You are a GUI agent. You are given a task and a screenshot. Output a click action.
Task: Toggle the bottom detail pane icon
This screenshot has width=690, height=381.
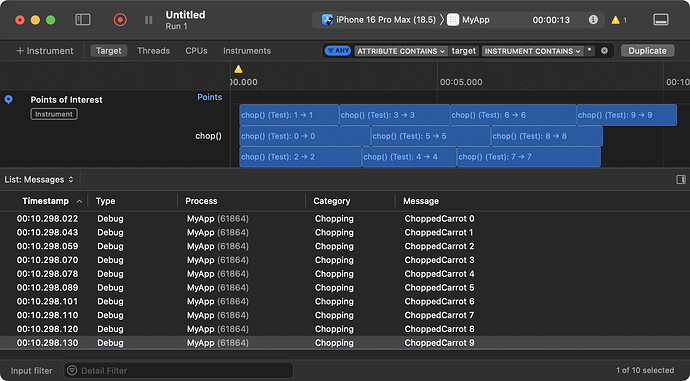pyautogui.click(x=661, y=20)
